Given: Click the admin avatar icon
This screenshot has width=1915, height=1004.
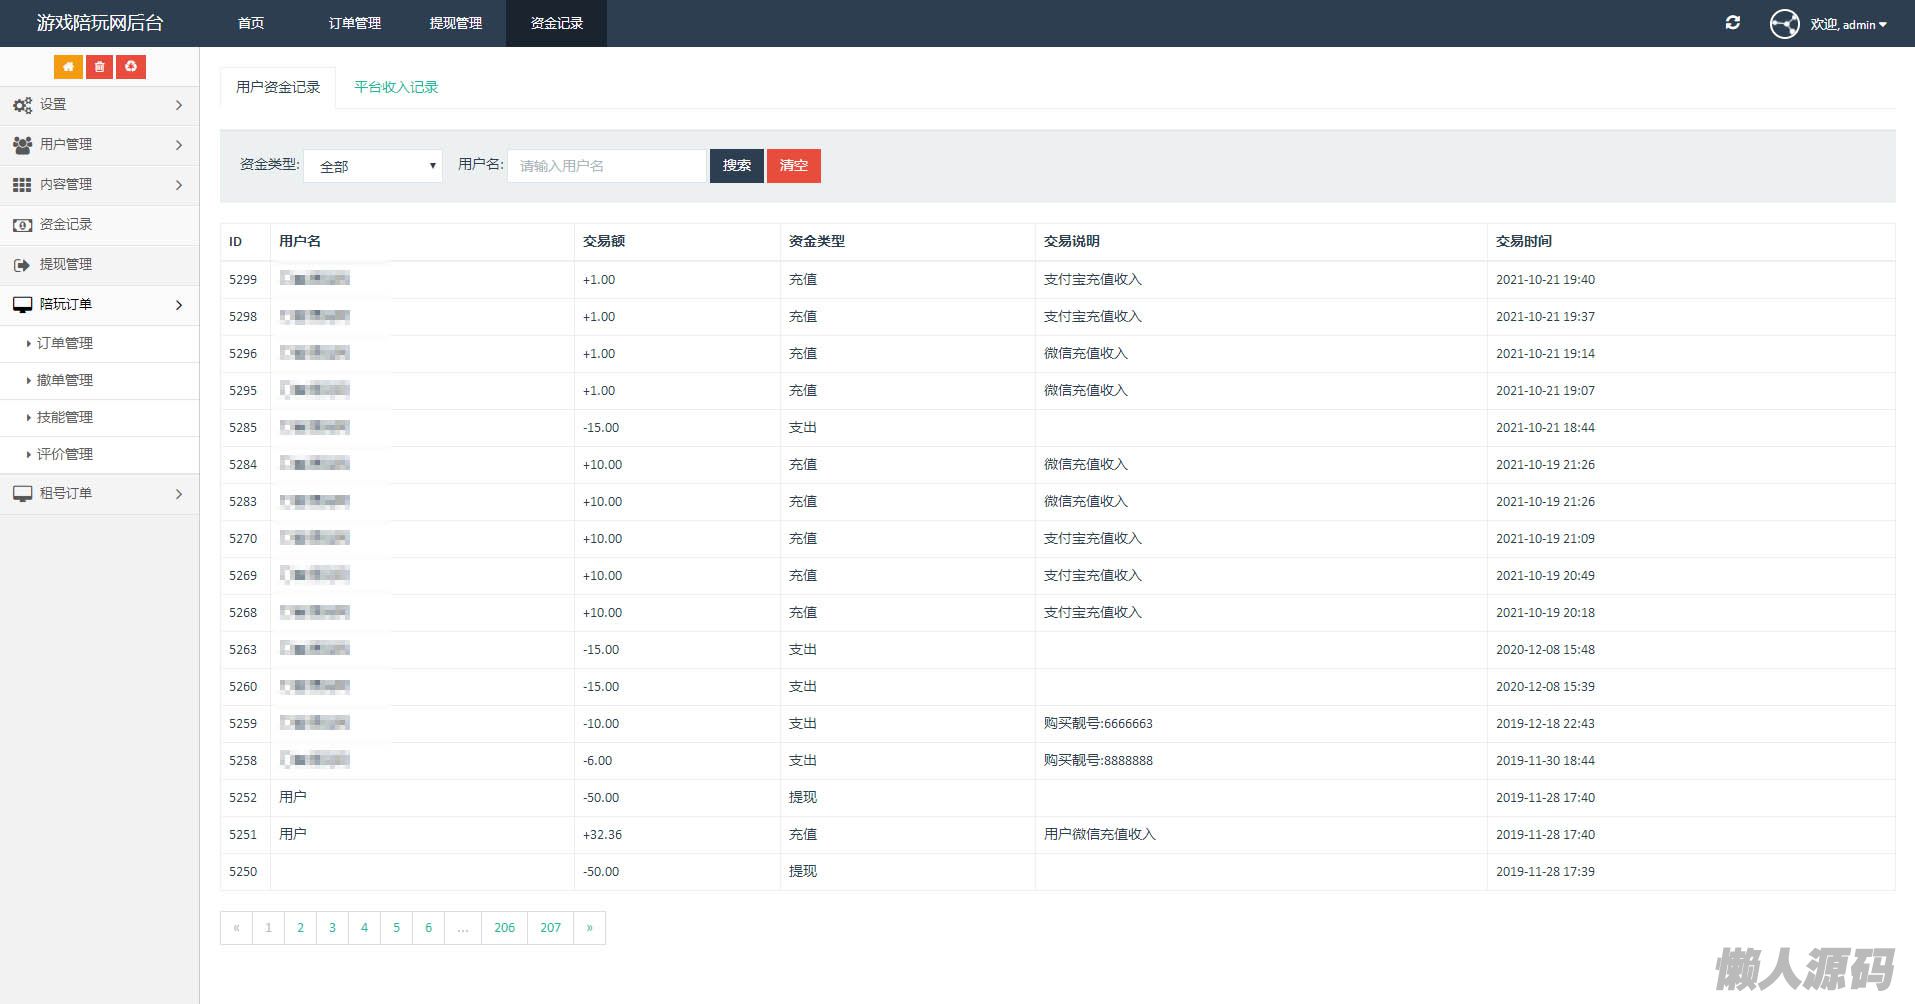Looking at the screenshot, I should (x=1784, y=23).
